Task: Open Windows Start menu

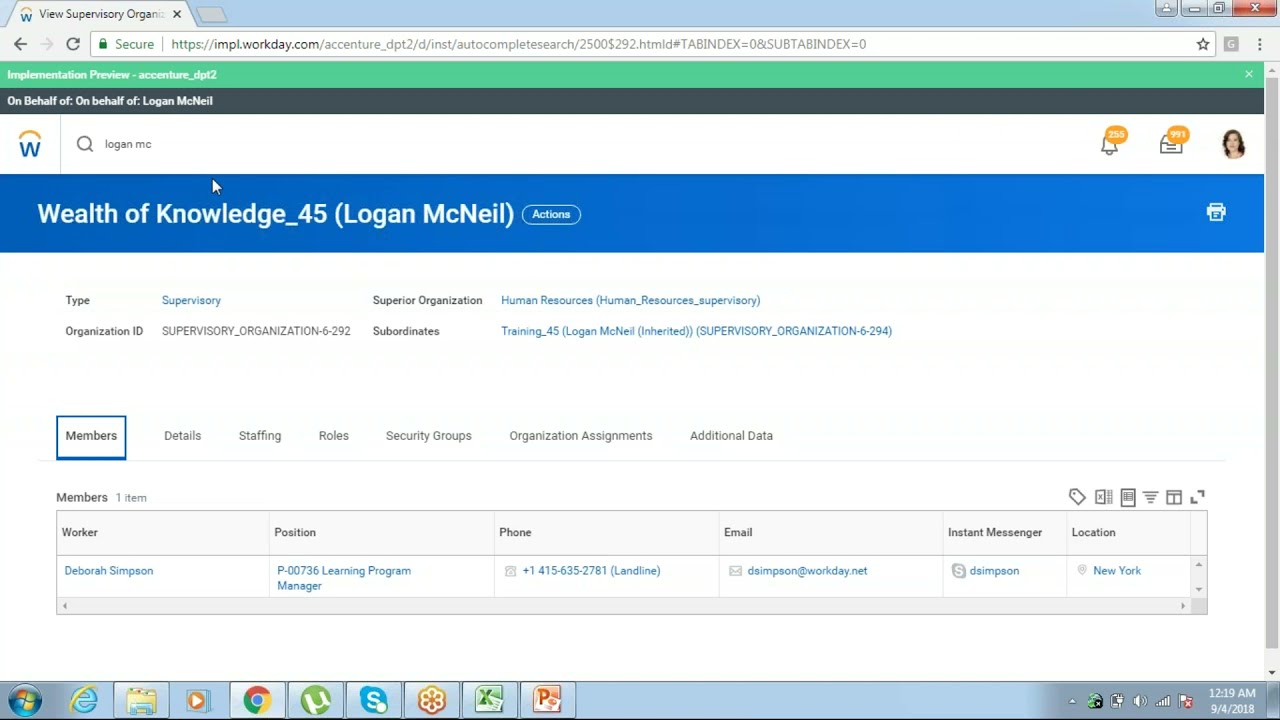Action: [x=25, y=700]
